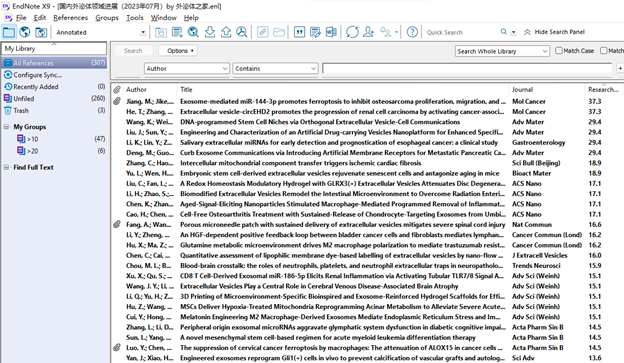Sort by Research Notes column header

[x=603, y=90]
